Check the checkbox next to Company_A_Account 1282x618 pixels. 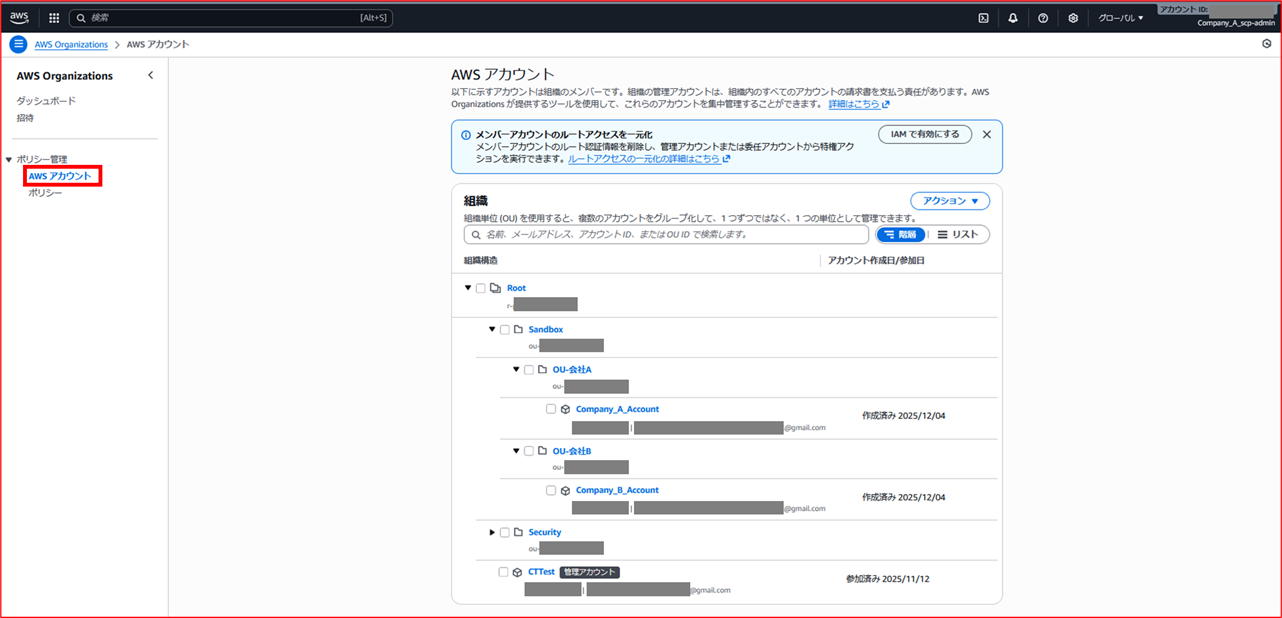(x=551, y=408)
